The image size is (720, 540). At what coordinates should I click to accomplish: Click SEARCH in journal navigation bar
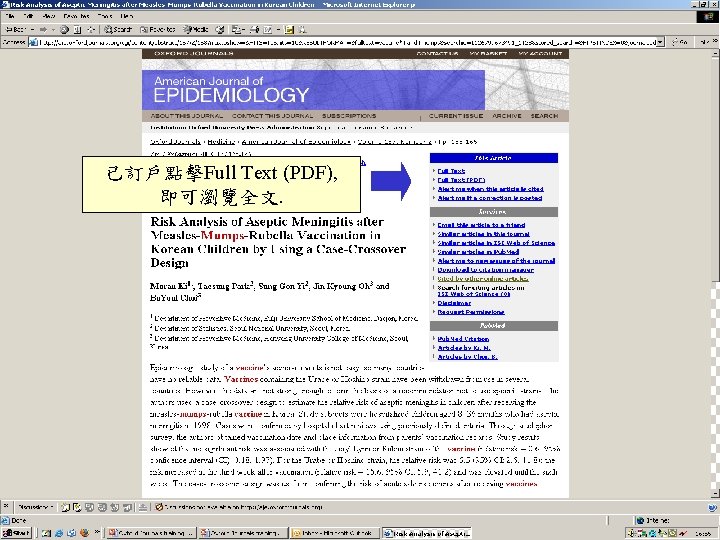pyautogui.click(x=544, y=116)
